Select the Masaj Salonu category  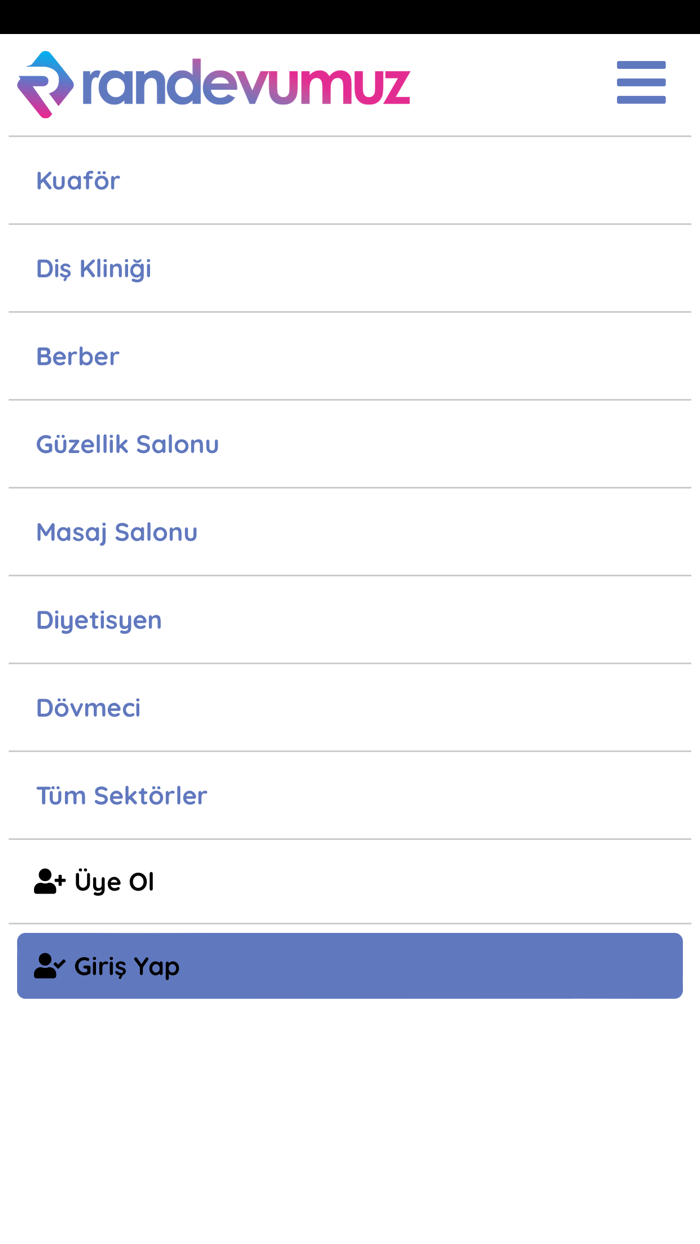click(x=116, y=532)
